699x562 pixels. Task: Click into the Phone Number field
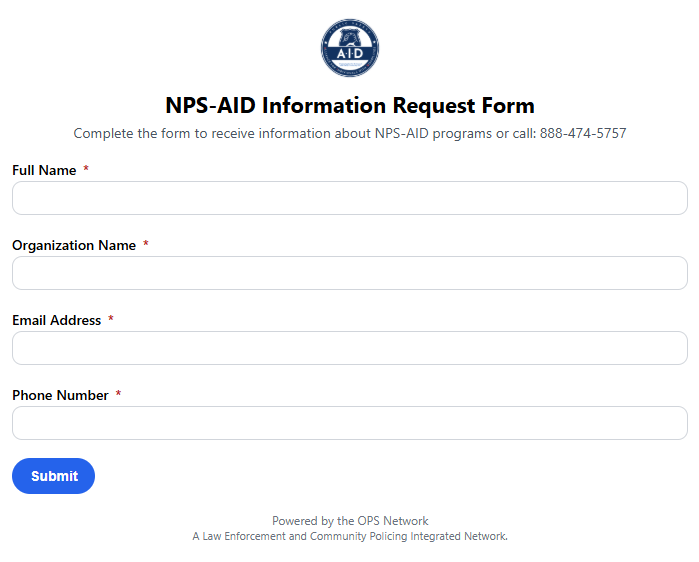(x=350, y=423)
